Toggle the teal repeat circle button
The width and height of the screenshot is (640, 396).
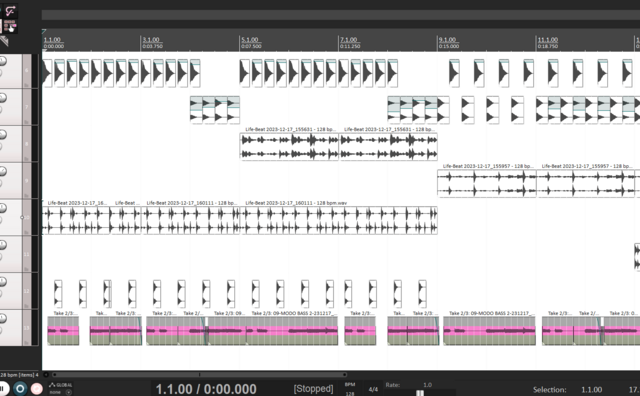[20, 388]
